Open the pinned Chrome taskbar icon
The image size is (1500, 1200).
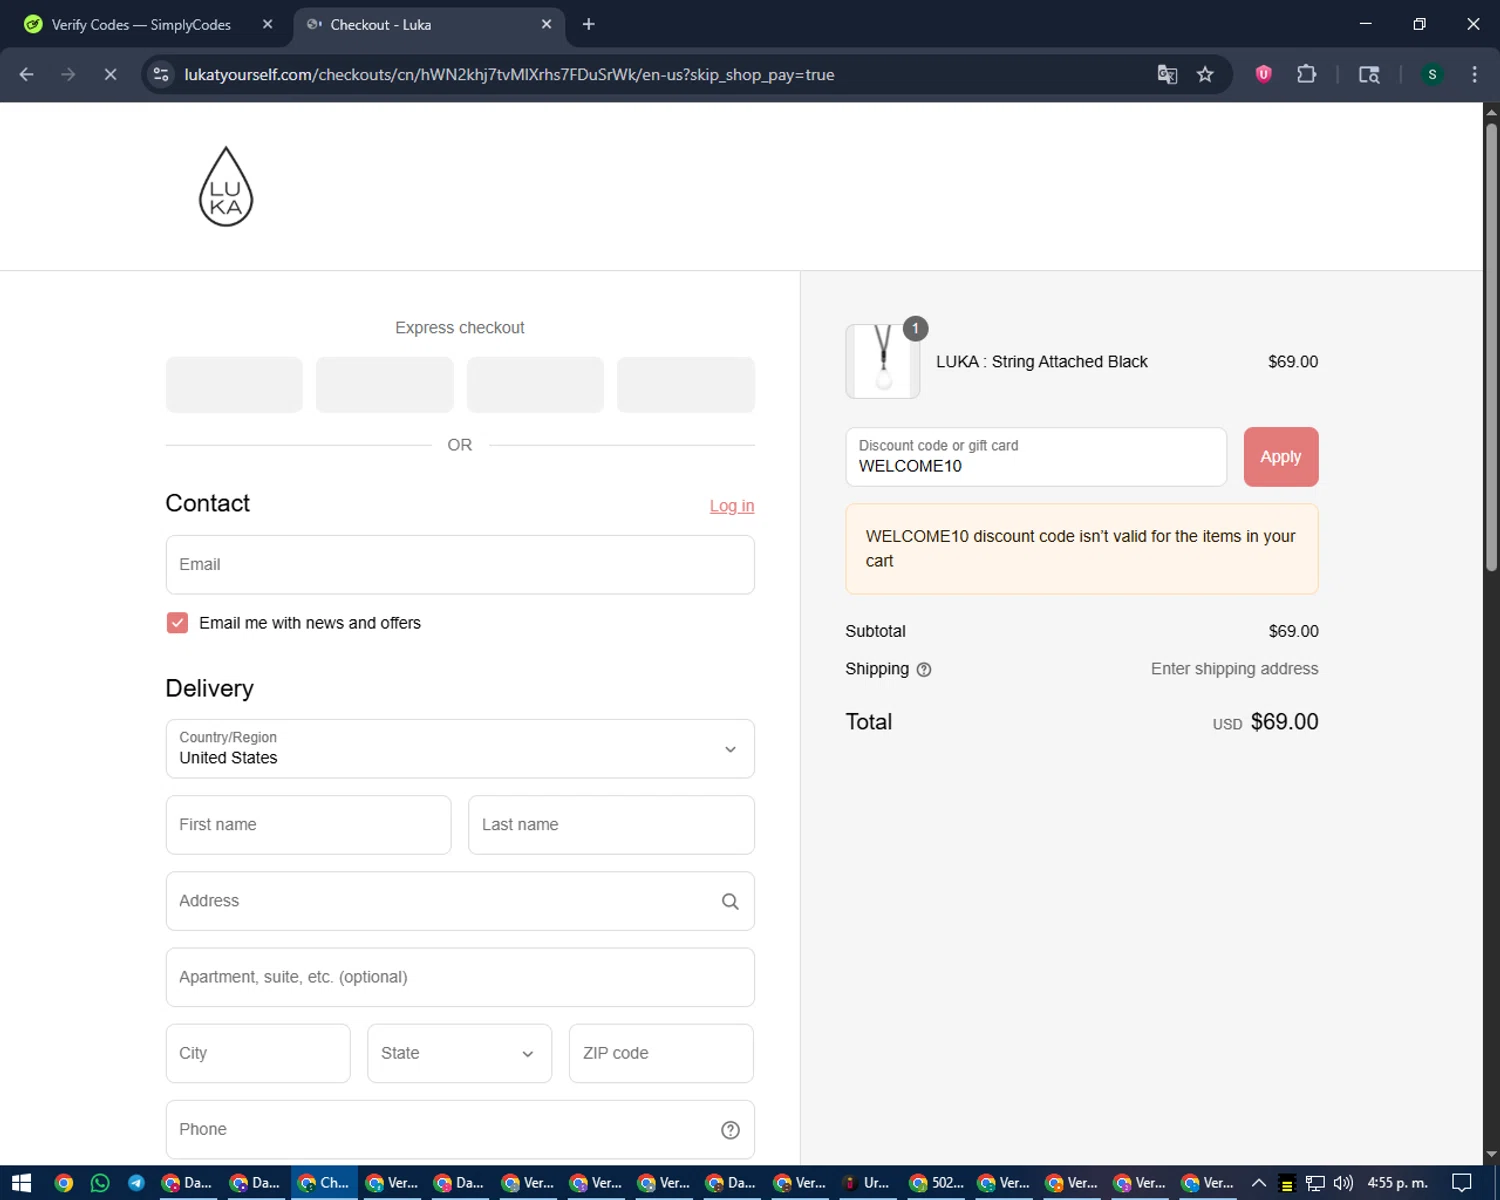63,1183
